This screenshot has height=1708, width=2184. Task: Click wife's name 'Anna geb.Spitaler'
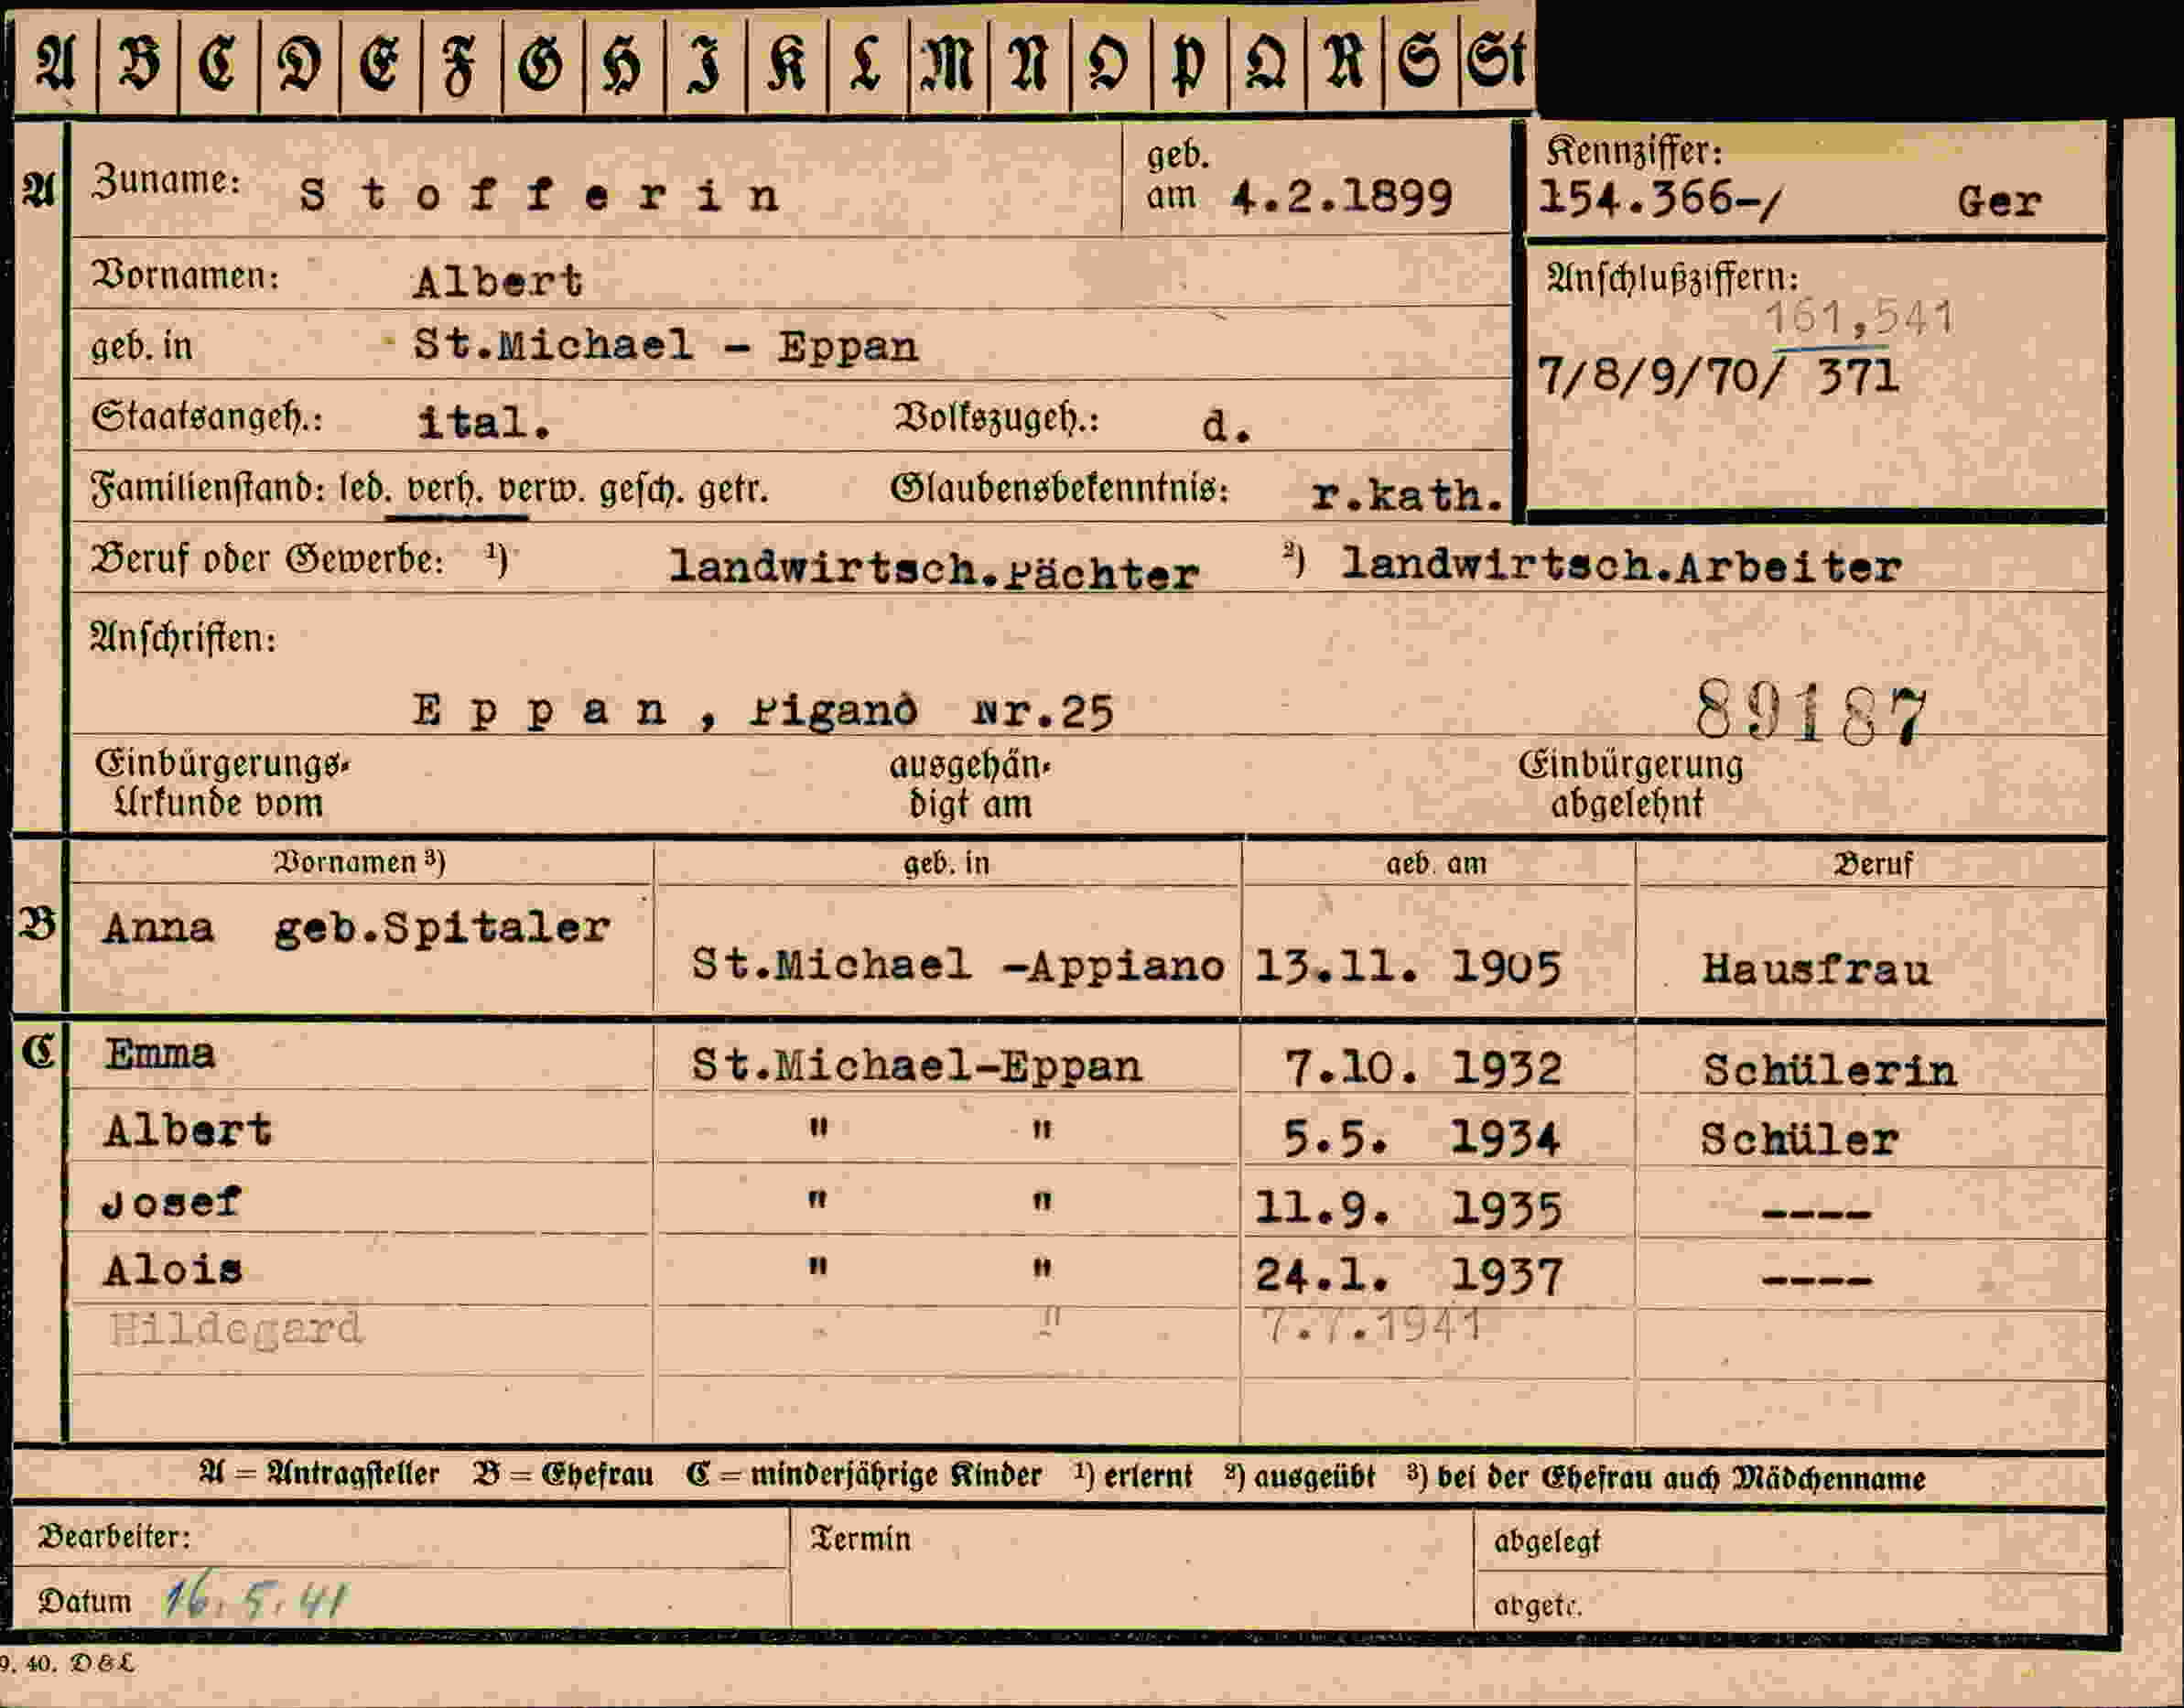coord(356,928)
